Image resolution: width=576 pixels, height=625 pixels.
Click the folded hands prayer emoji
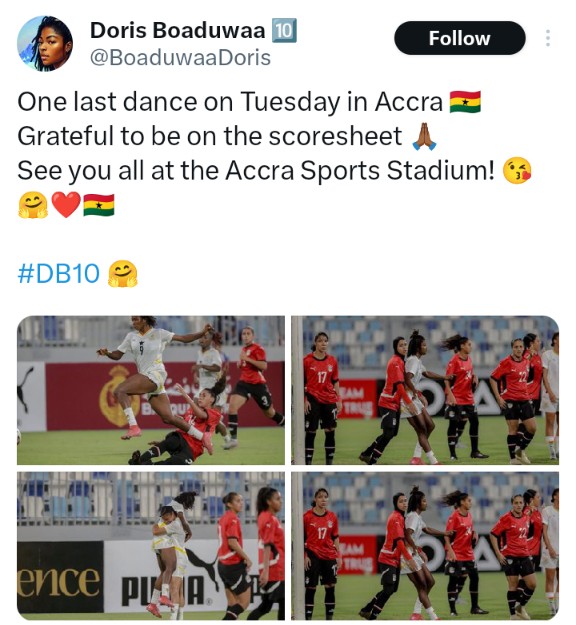tap(424, 136)
